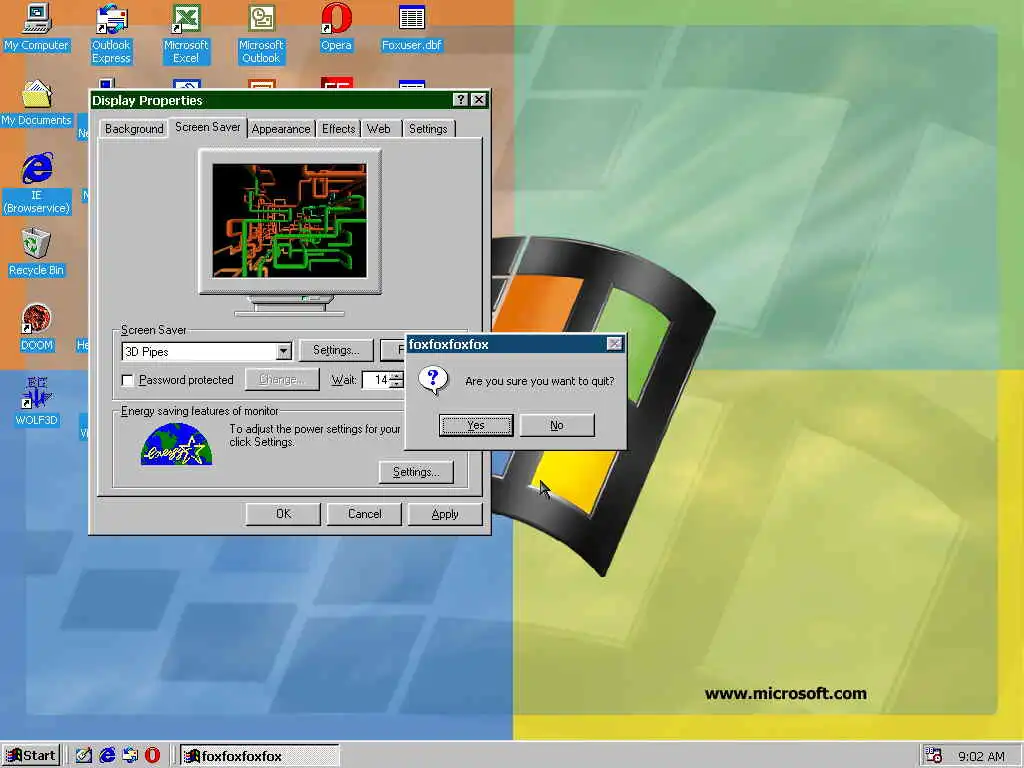Switch to the Appearance tab
1024x768 pixels.
coord(281,129)
